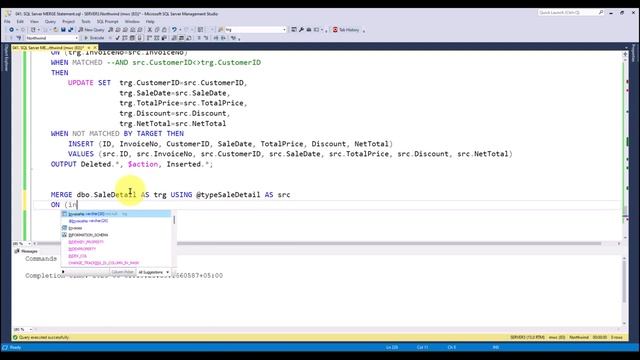Screen dimensions: 640x360
Task: Click the Save All icon
Action: [x=71, y=30]
